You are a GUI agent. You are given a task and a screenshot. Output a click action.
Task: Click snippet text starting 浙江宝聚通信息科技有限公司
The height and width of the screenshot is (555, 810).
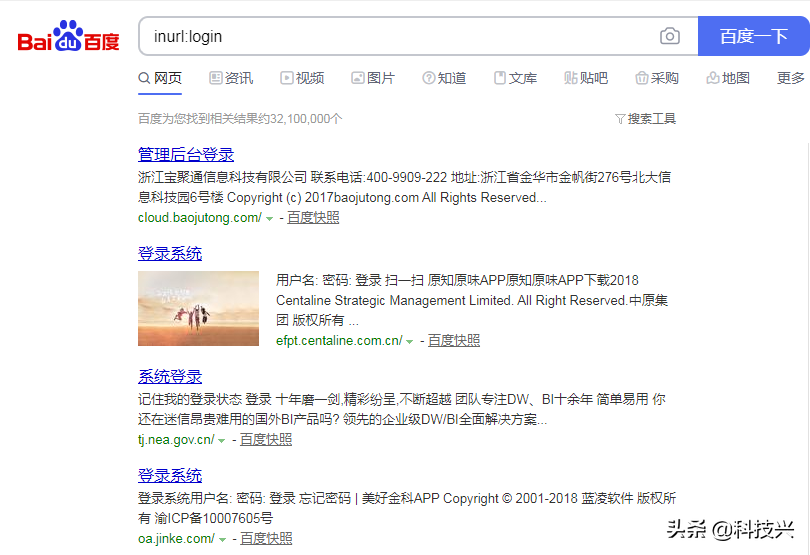tap(404, 188)
